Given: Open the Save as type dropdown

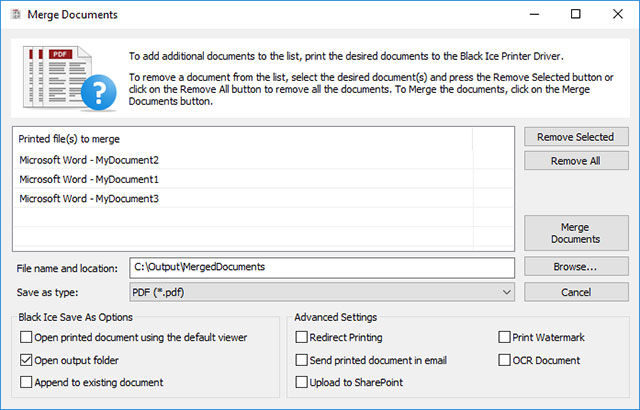Looking at the screenshot, I should [x=322, y=292].
